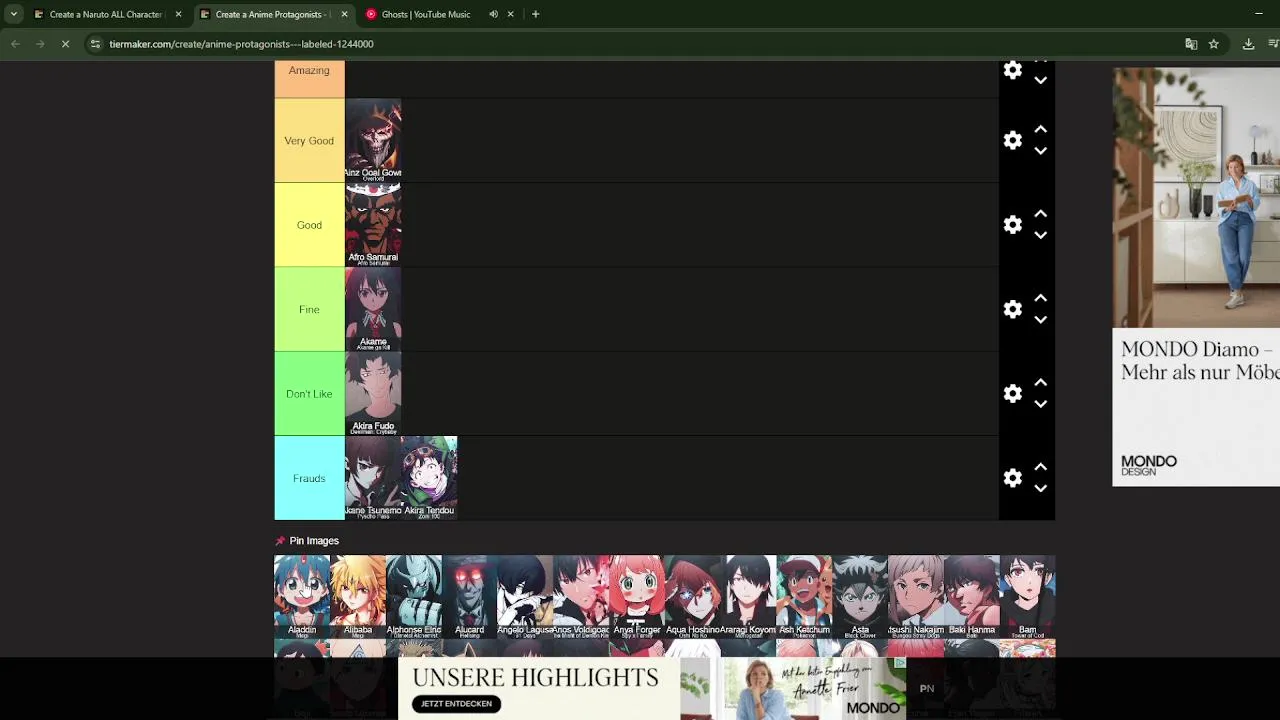The image size is (1280, 720).
Task: Select Akira Fudo image in Don't Like
Action: coord(373,394)
